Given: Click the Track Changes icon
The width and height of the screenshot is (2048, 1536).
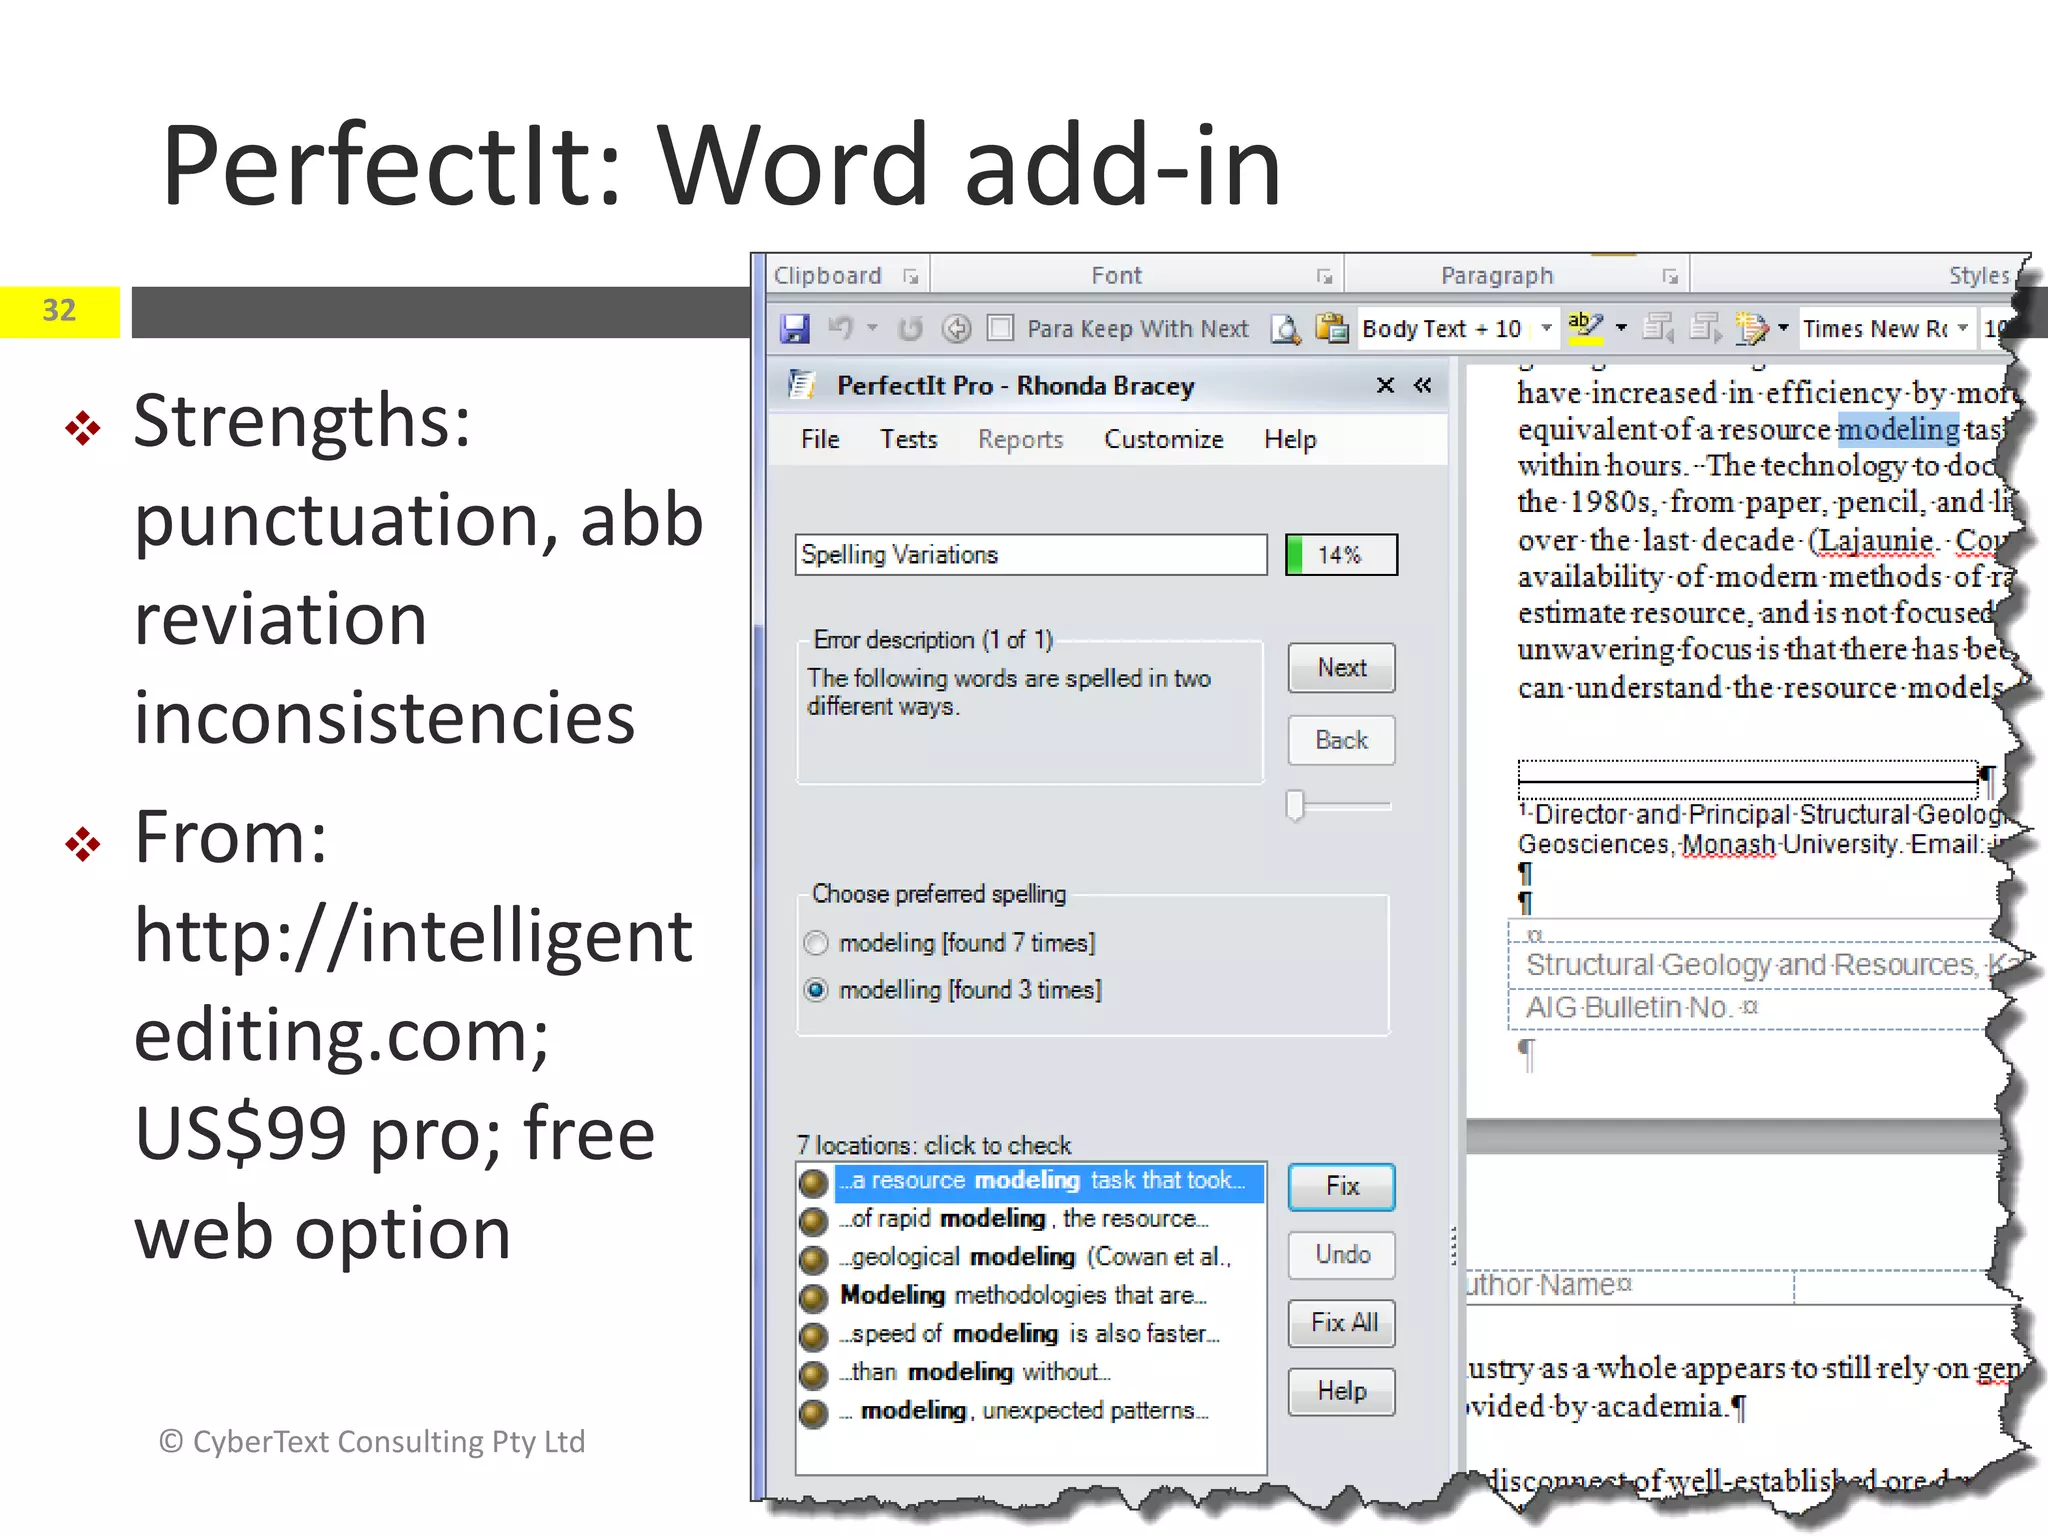Looking at the screenshot, I should pyautogui.click(x=1751, y=328).
